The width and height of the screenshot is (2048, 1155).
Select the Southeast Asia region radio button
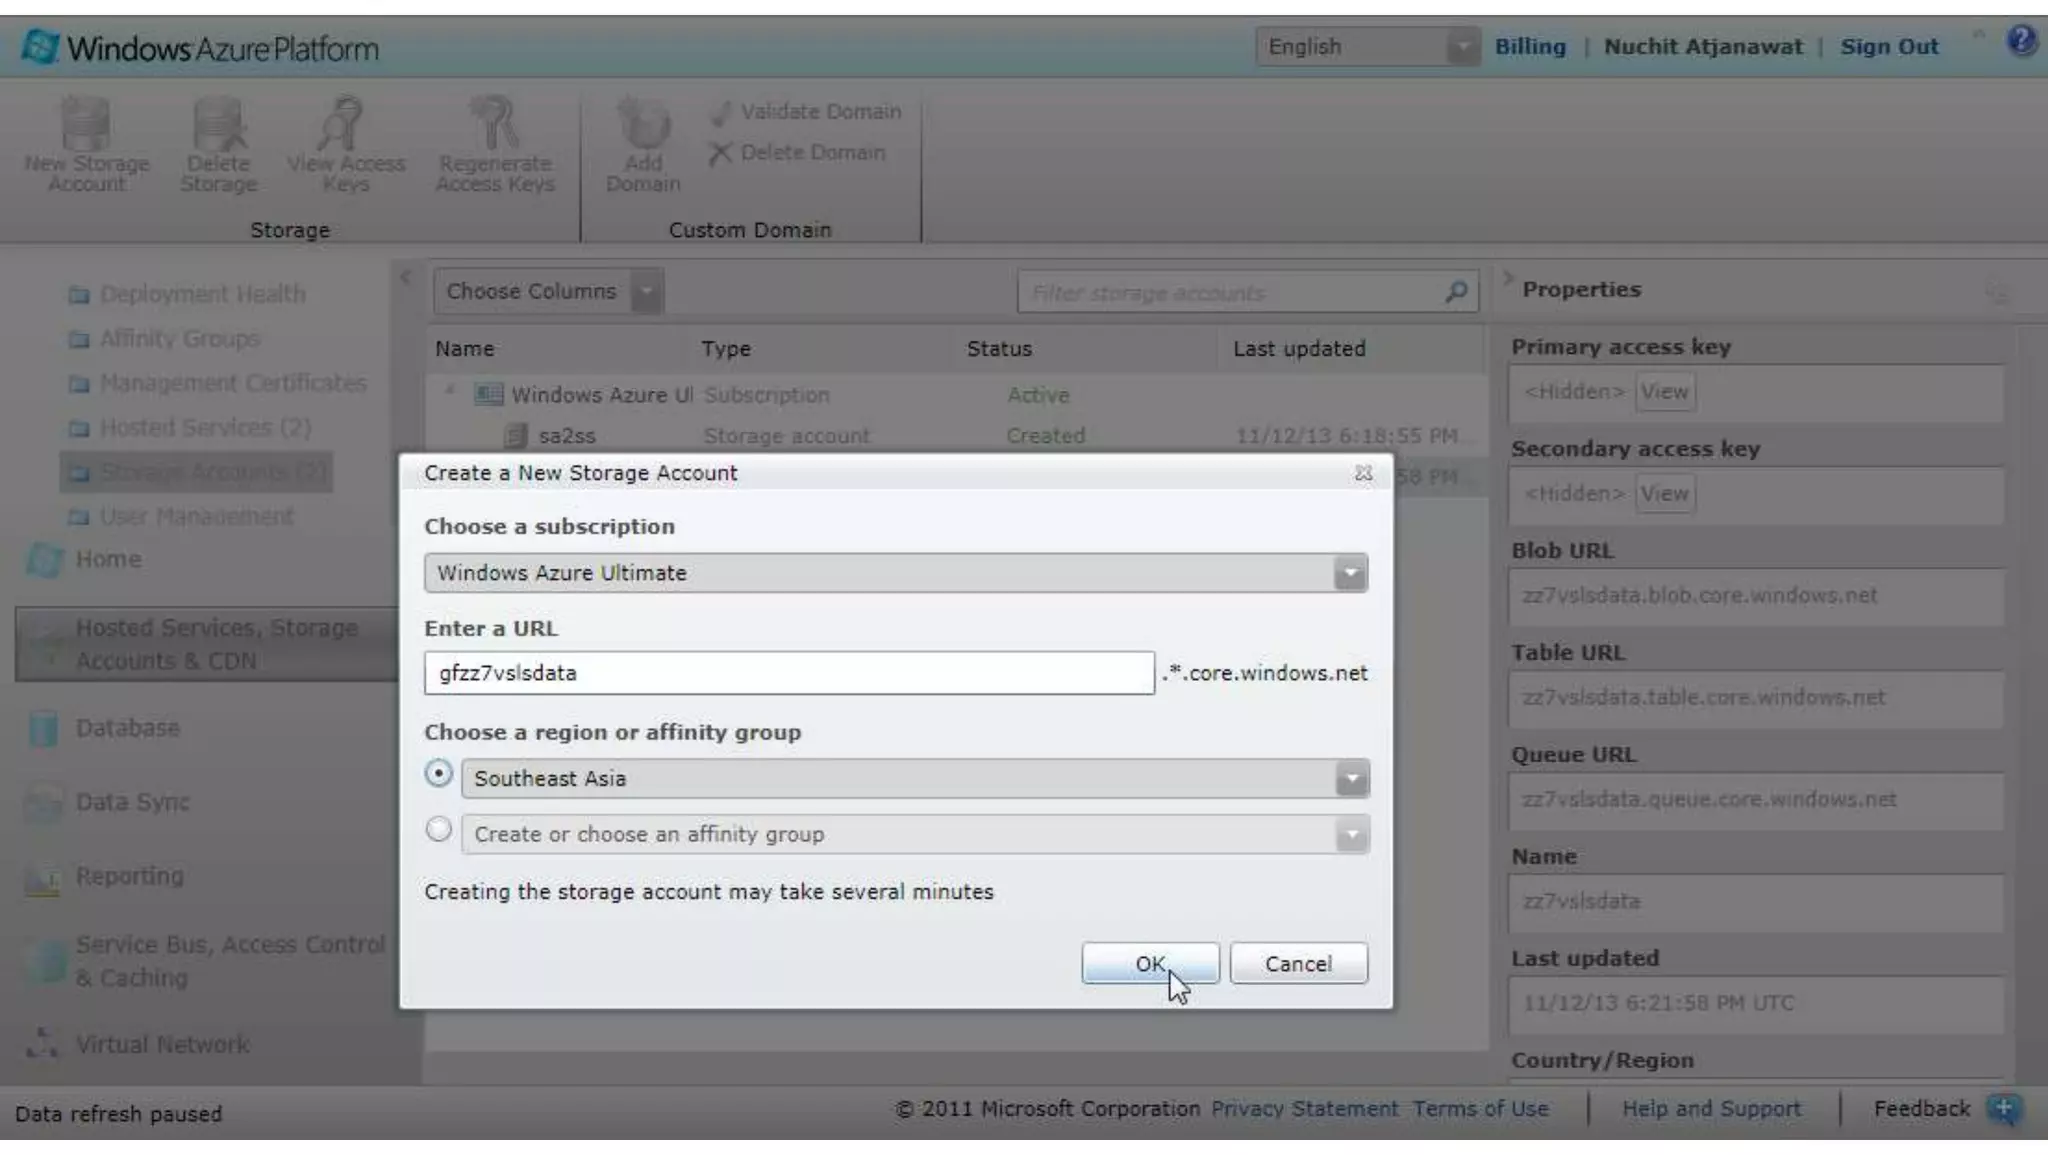(438, 774)
